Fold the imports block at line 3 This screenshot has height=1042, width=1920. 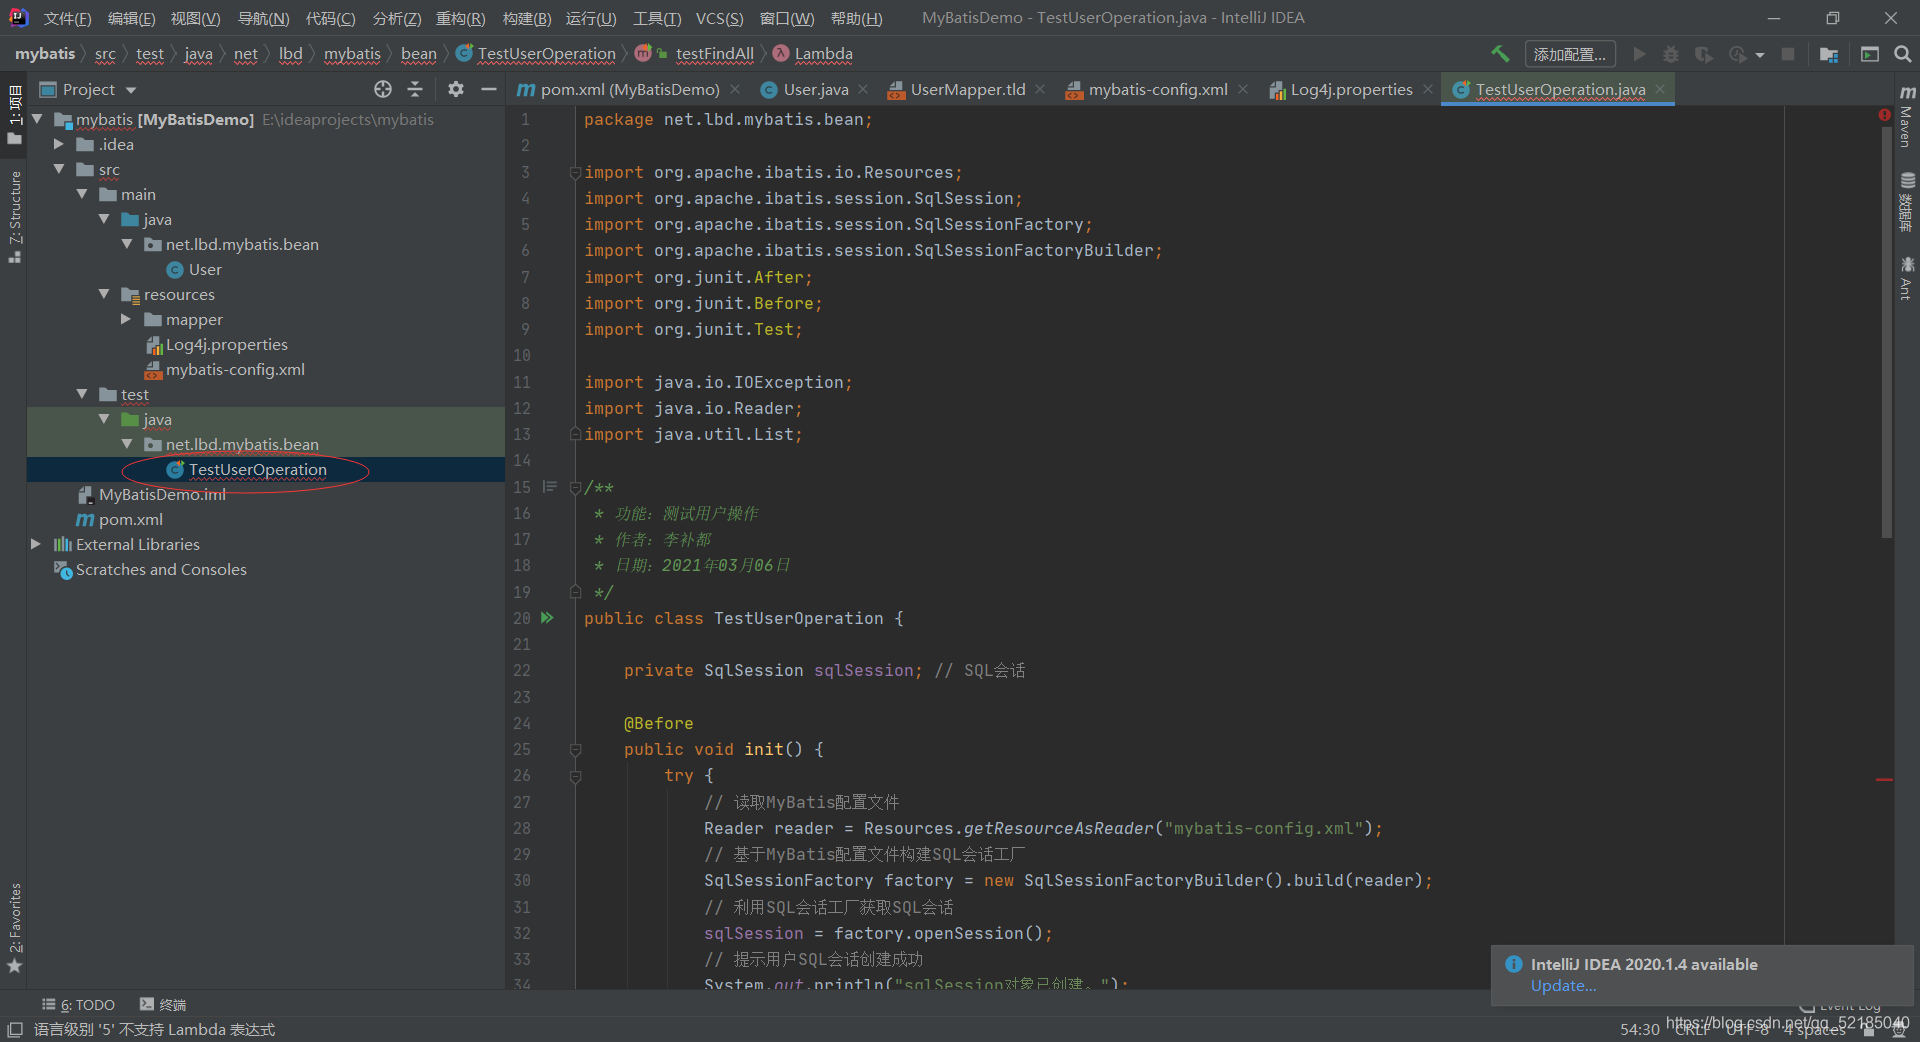(x=575, y=172)
